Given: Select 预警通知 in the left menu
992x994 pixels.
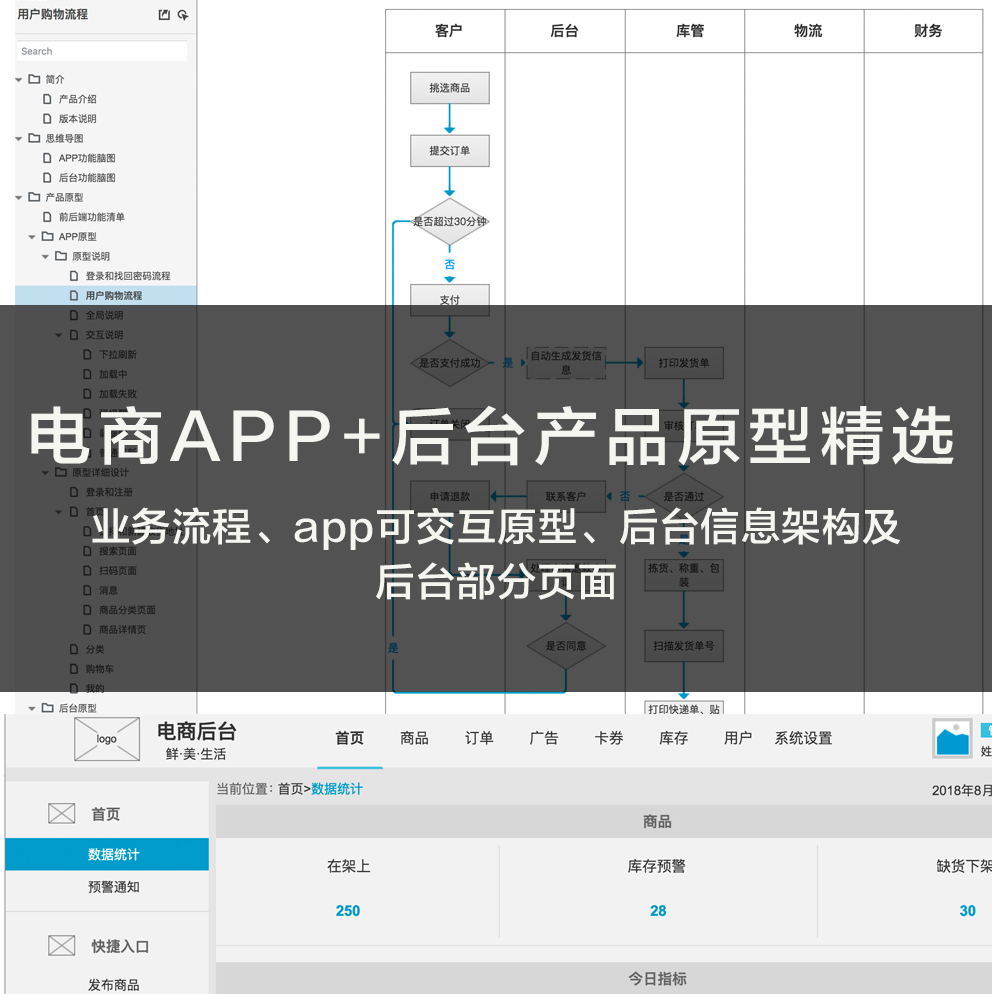Looking at the screenshot, I should pos(113,887).
